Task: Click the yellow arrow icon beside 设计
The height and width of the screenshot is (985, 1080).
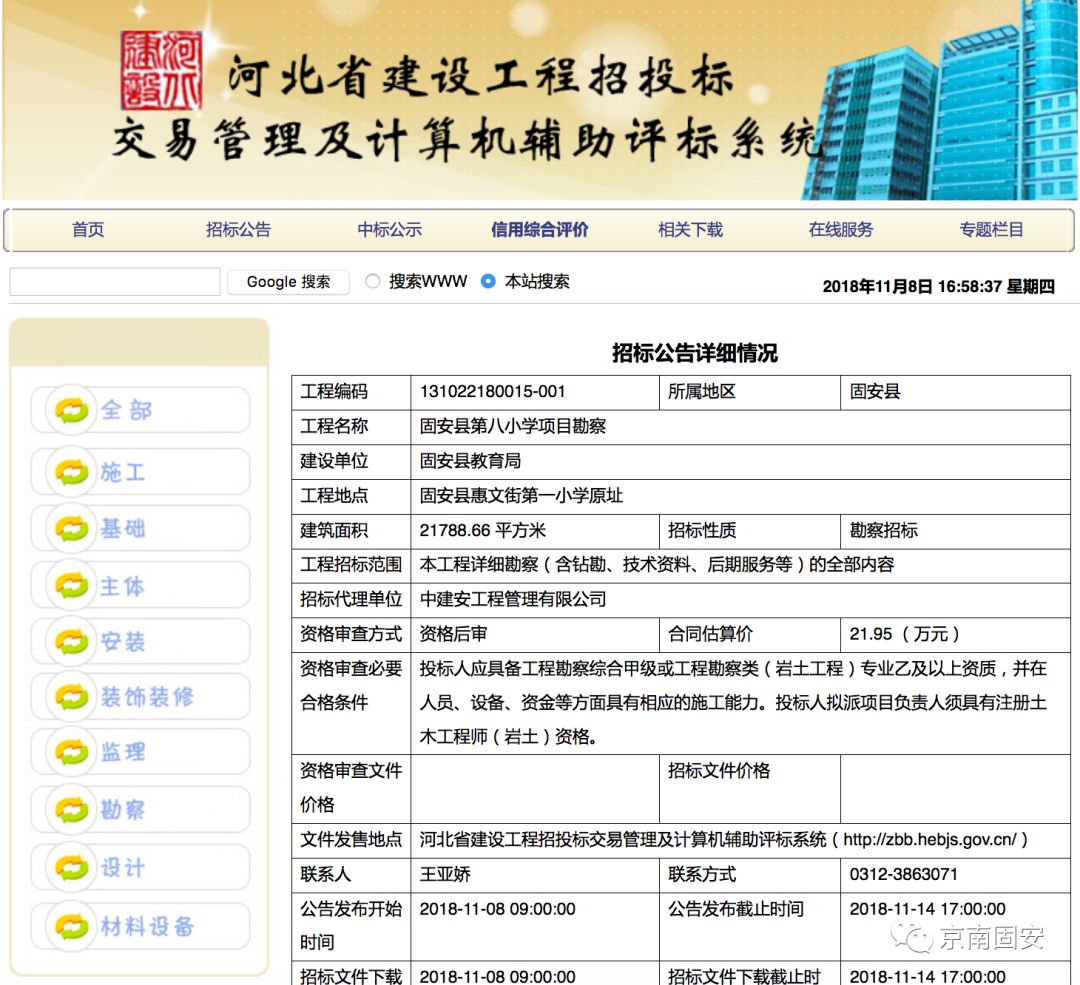Action: point(72,867)
